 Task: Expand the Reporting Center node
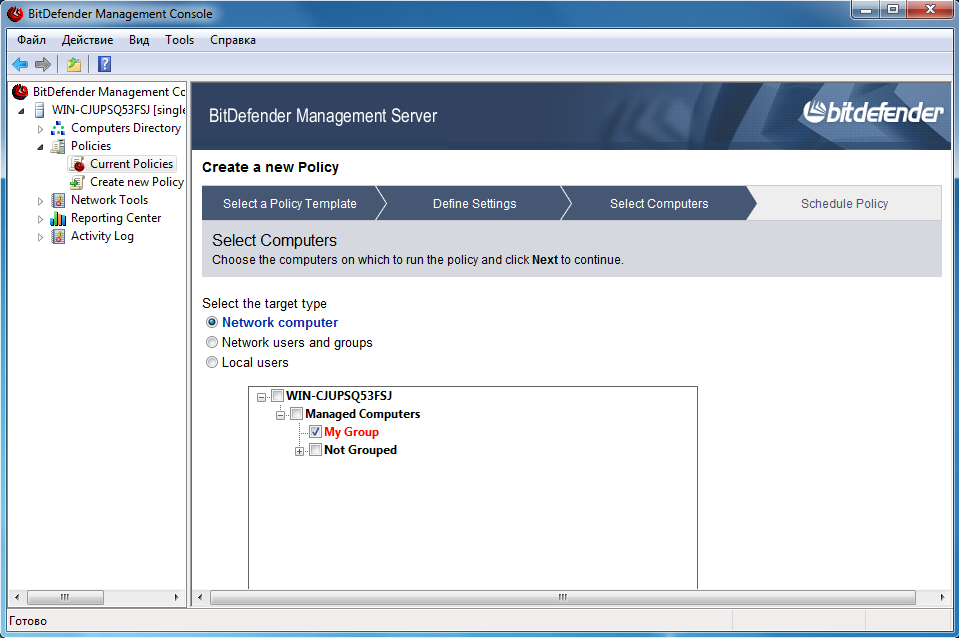(40, 219)
